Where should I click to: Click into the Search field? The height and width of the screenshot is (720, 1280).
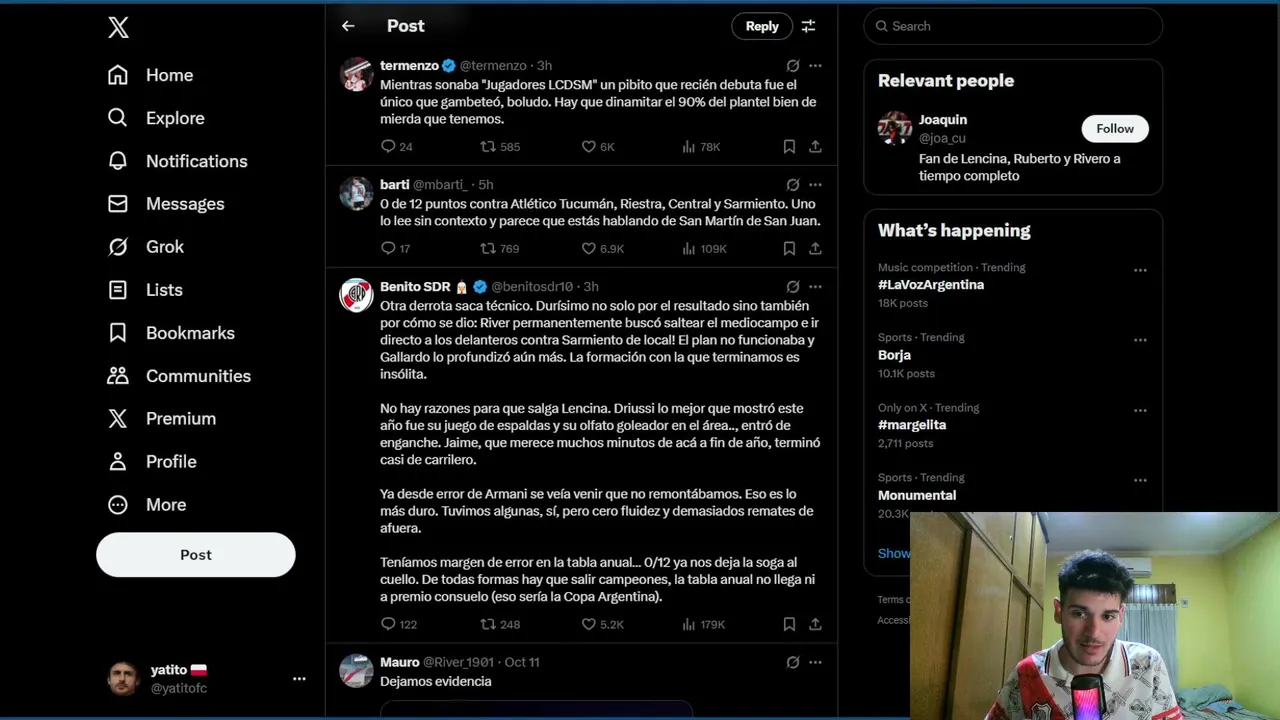pyautogui.click(x=1013, y=26)
